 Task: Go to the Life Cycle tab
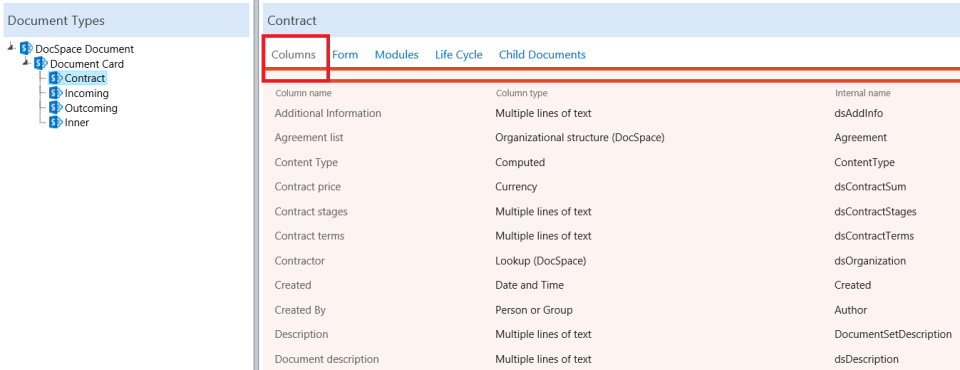[x=459, y=55]
